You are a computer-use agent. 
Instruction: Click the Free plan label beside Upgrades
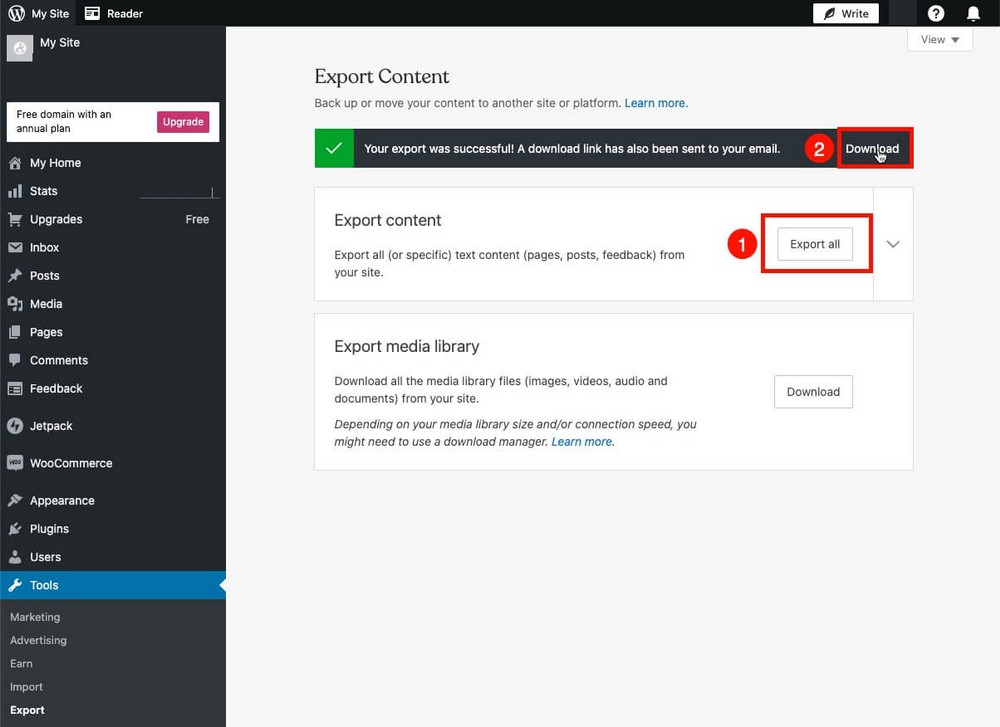point(197,219)
